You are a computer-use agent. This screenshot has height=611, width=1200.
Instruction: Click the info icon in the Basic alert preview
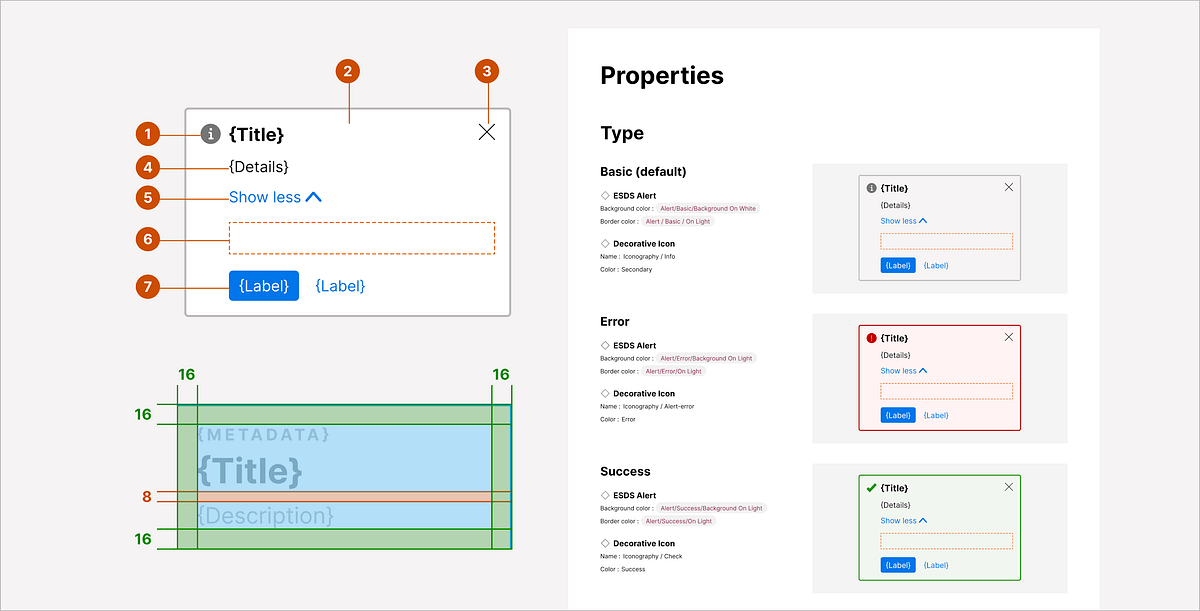tap(873, 187)
